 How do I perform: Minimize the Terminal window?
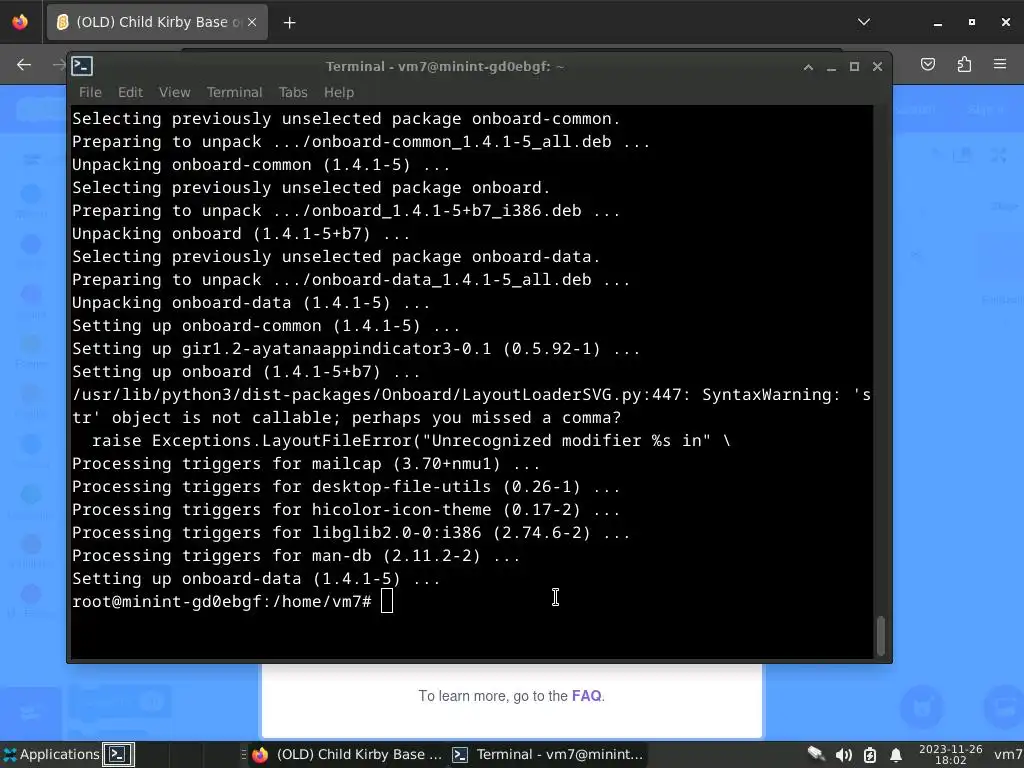(831, 67)
